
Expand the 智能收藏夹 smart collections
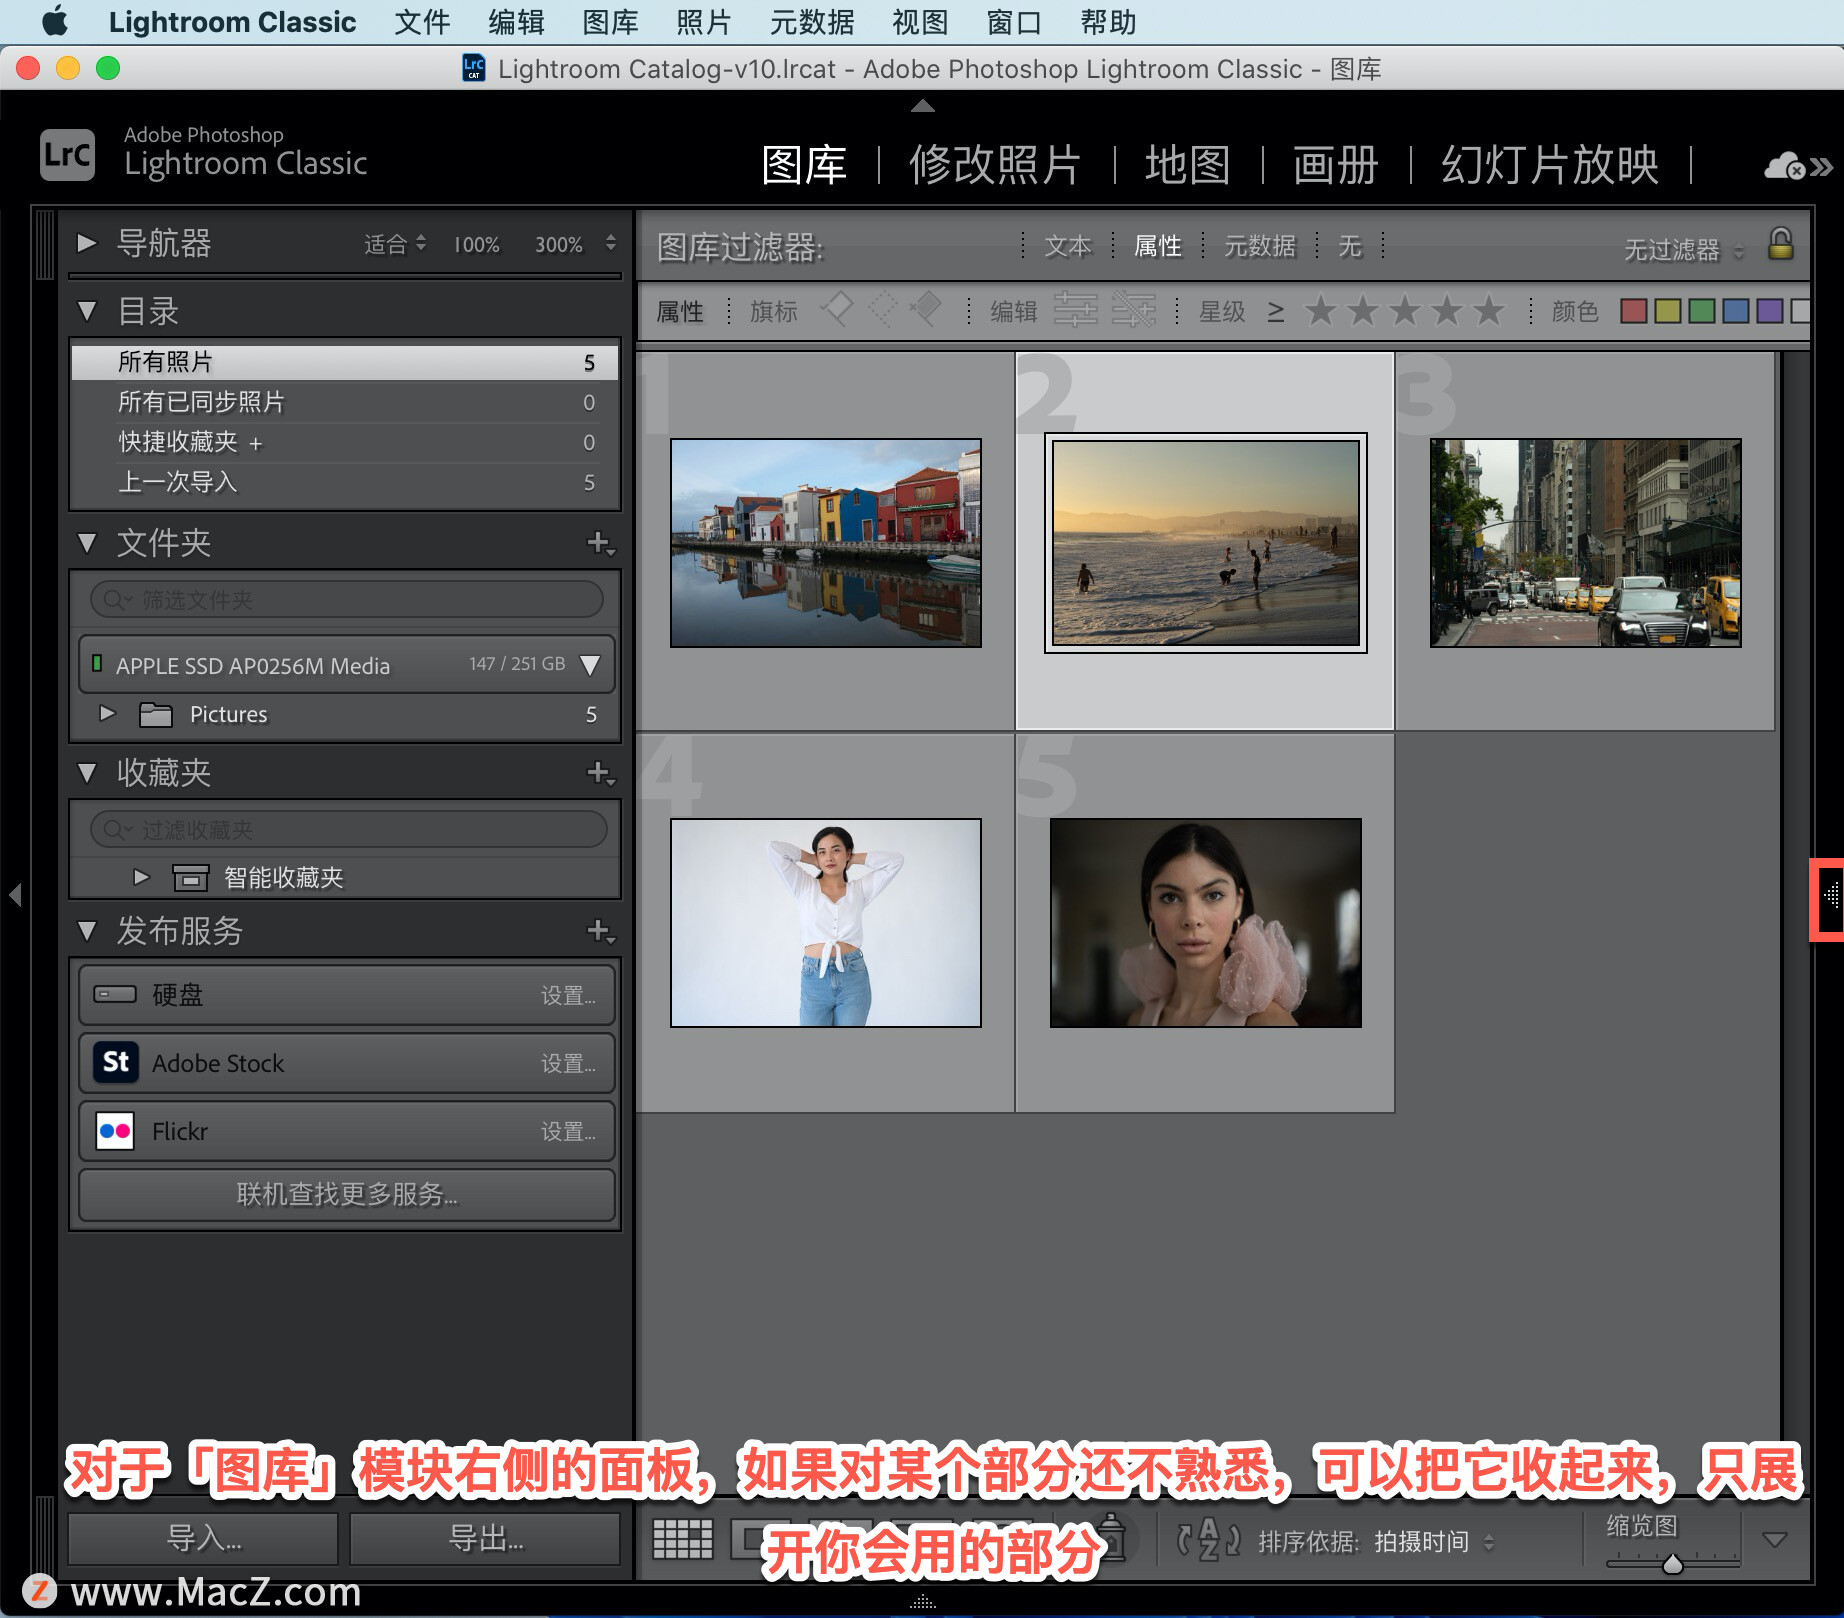click(141, 877)
